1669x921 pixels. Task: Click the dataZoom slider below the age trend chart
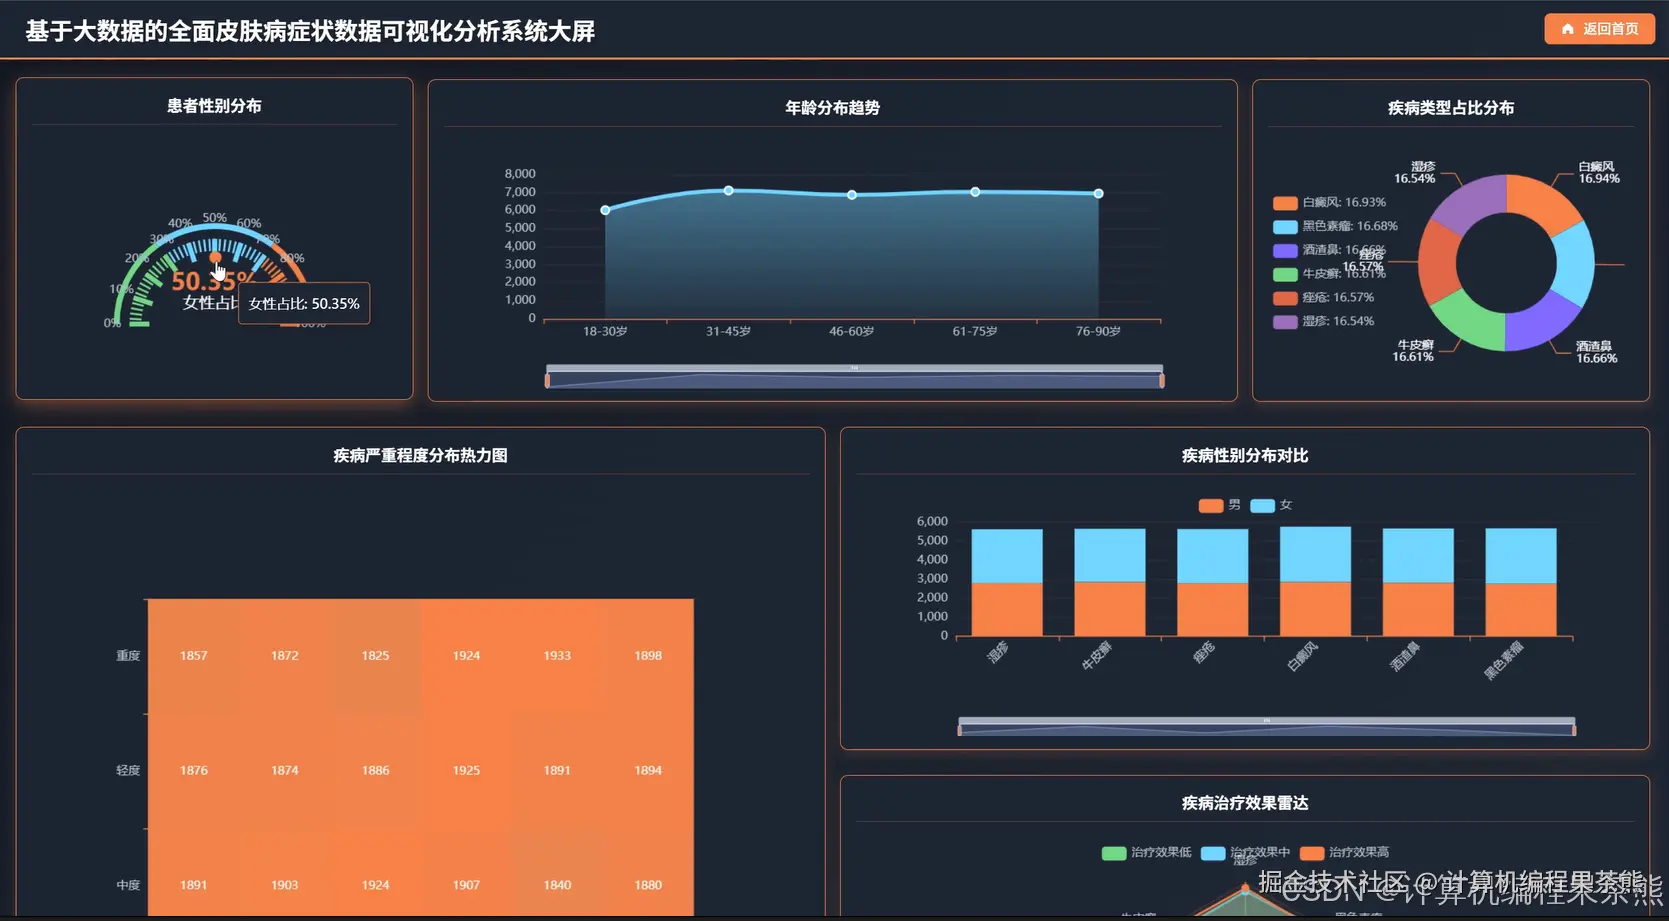(x=853, y=377)
